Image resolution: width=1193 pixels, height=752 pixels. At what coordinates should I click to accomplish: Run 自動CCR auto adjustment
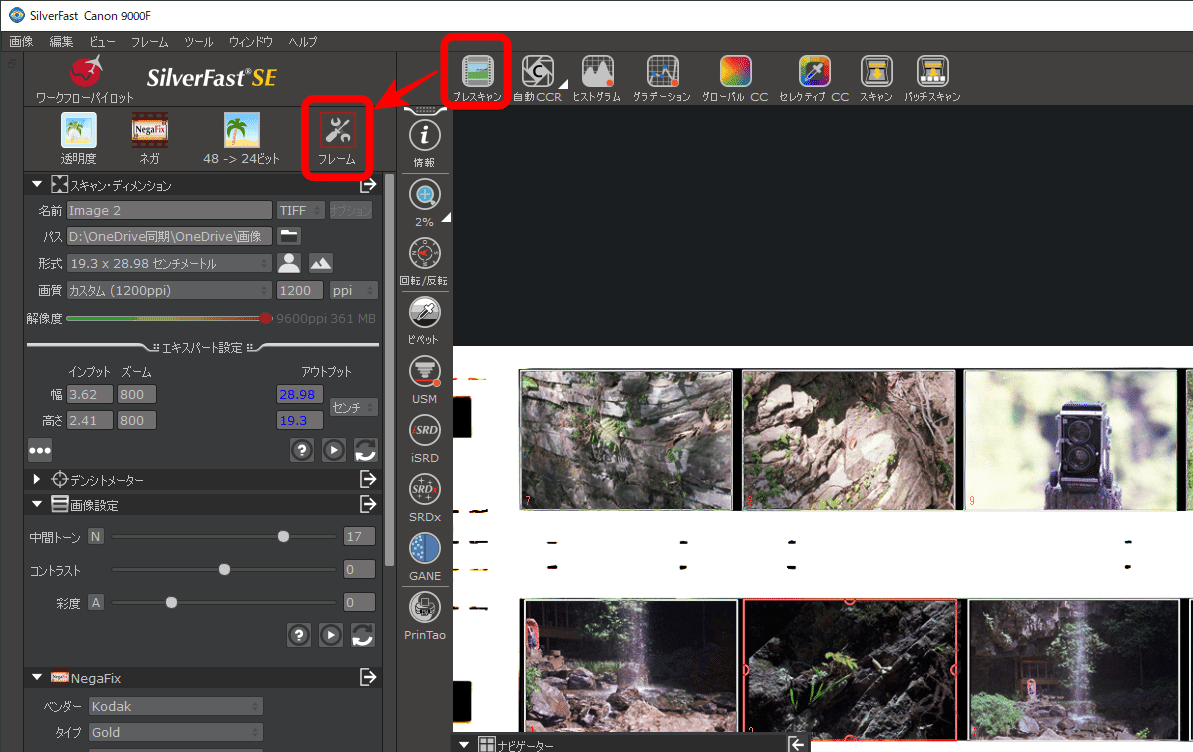click(x=537, y=72)
